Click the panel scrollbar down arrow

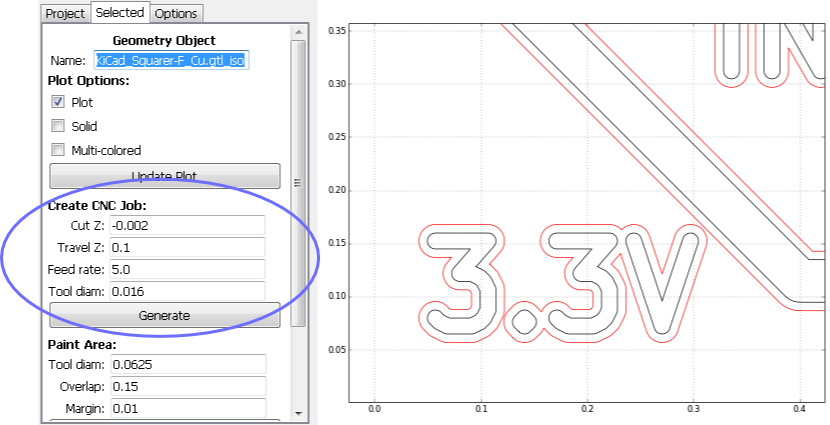(297, 412)
